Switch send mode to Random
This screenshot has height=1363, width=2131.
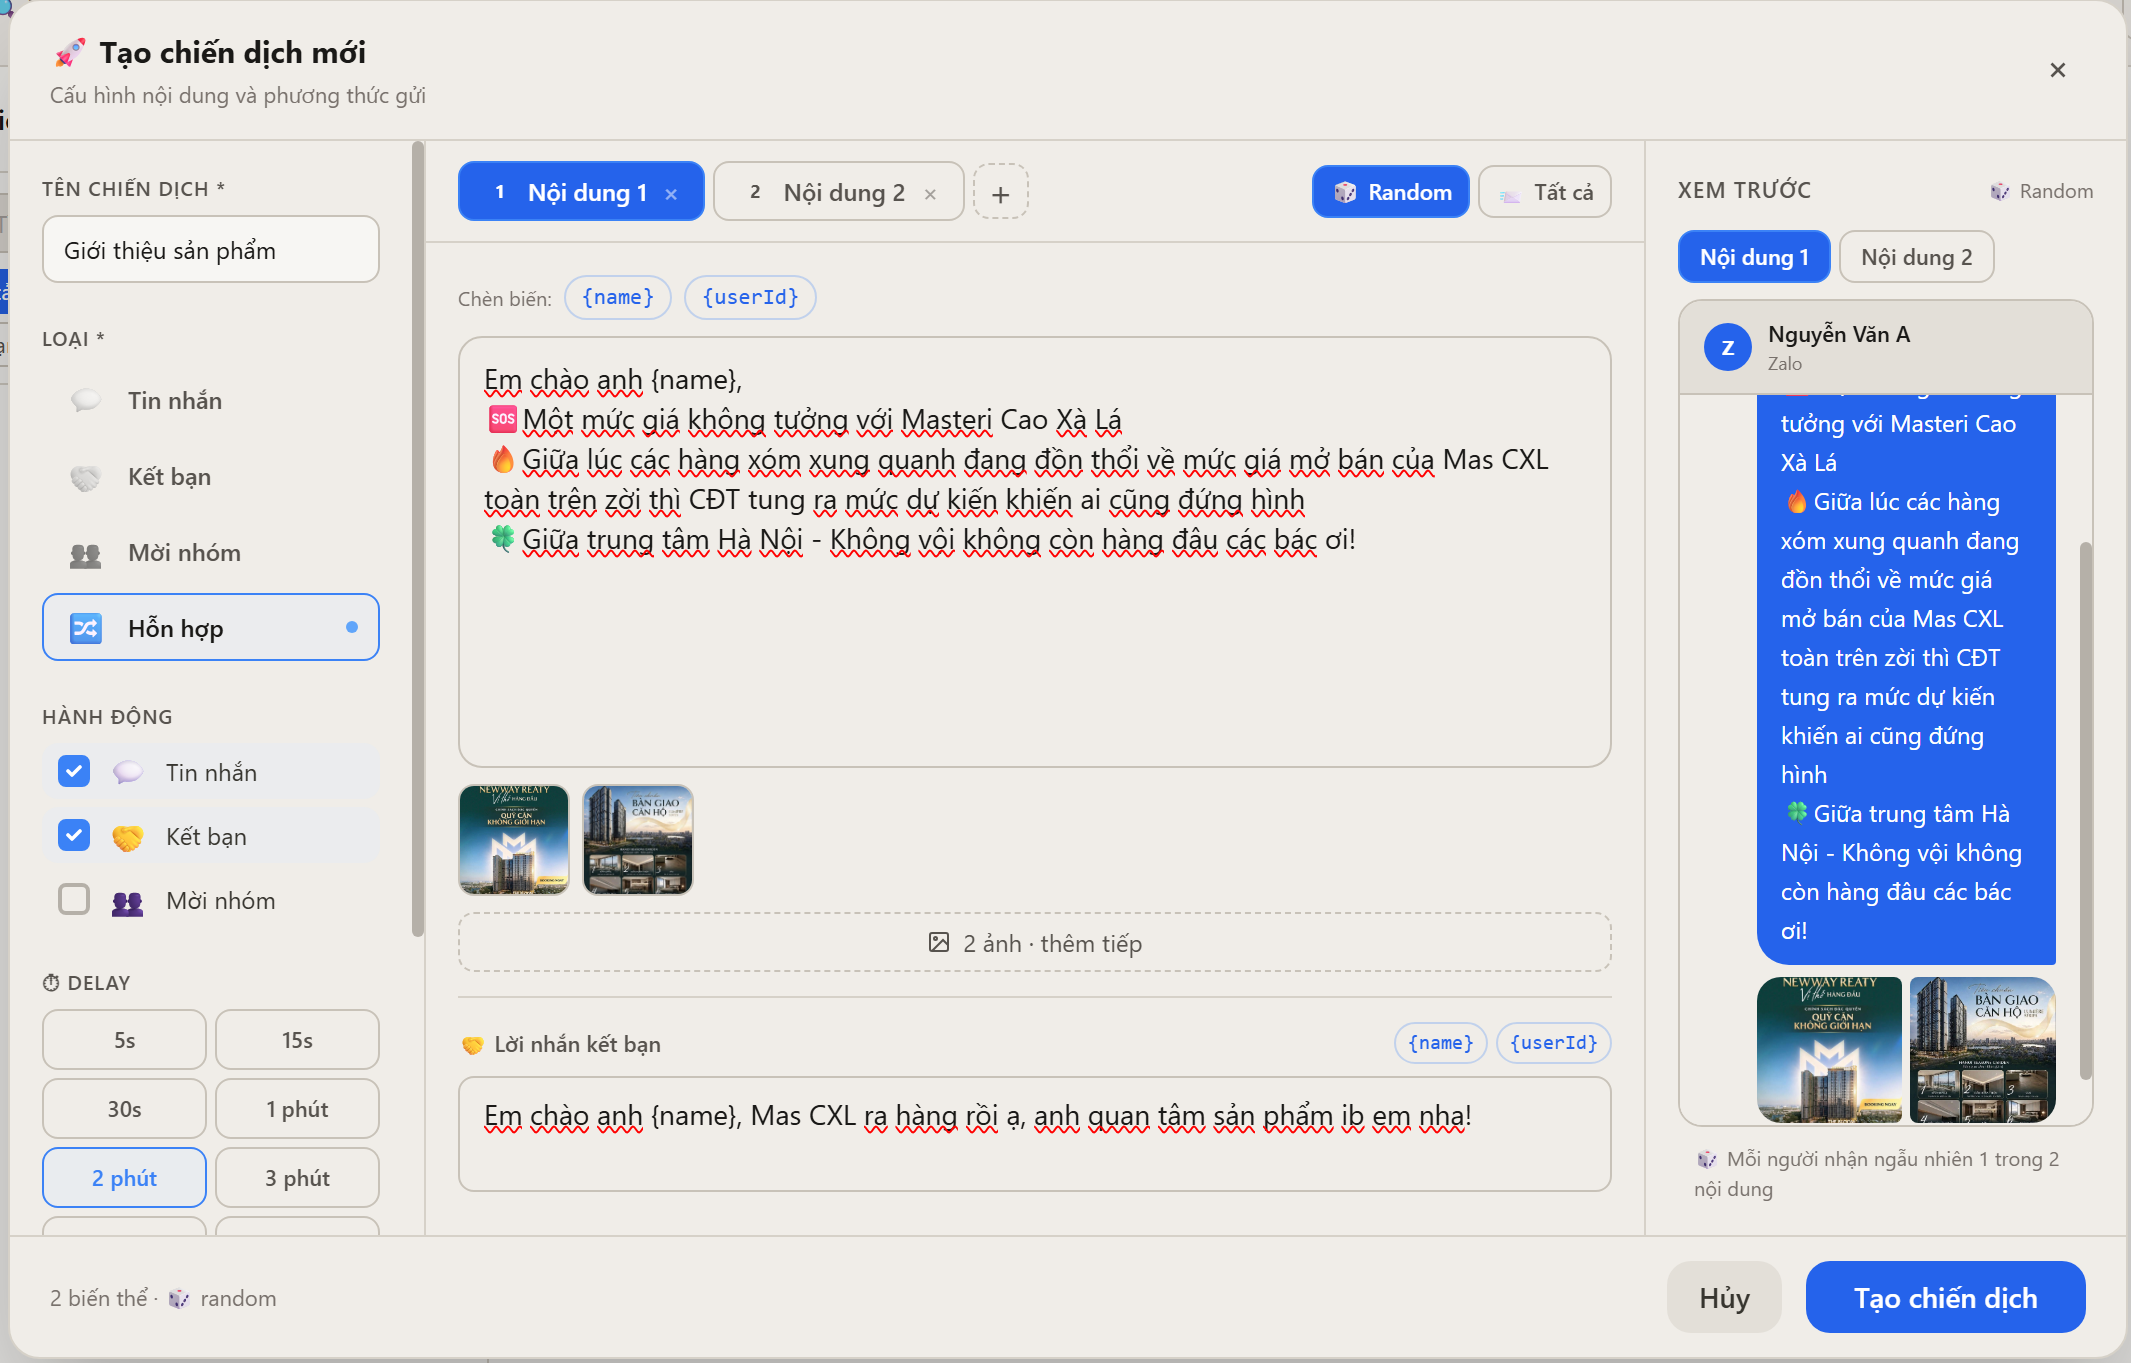click(1390, 192)
